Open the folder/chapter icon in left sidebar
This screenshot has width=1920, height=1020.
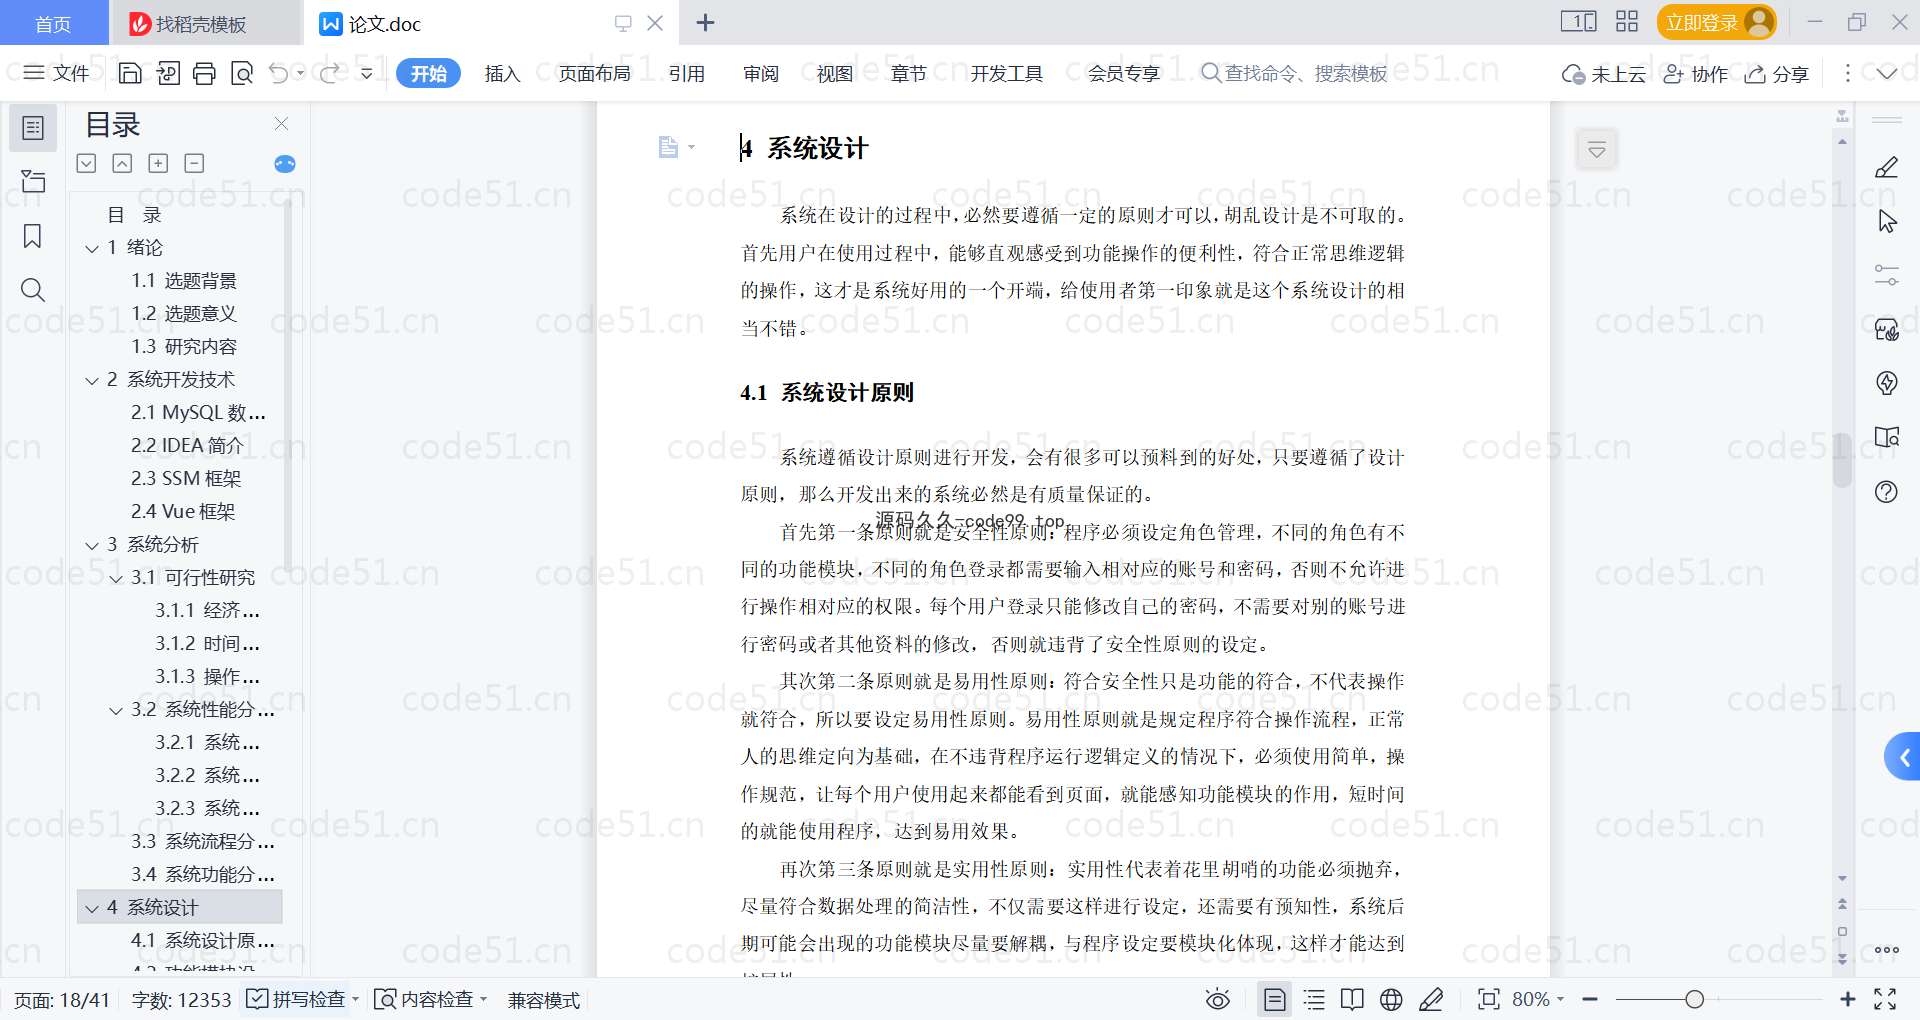coord(33,181)
